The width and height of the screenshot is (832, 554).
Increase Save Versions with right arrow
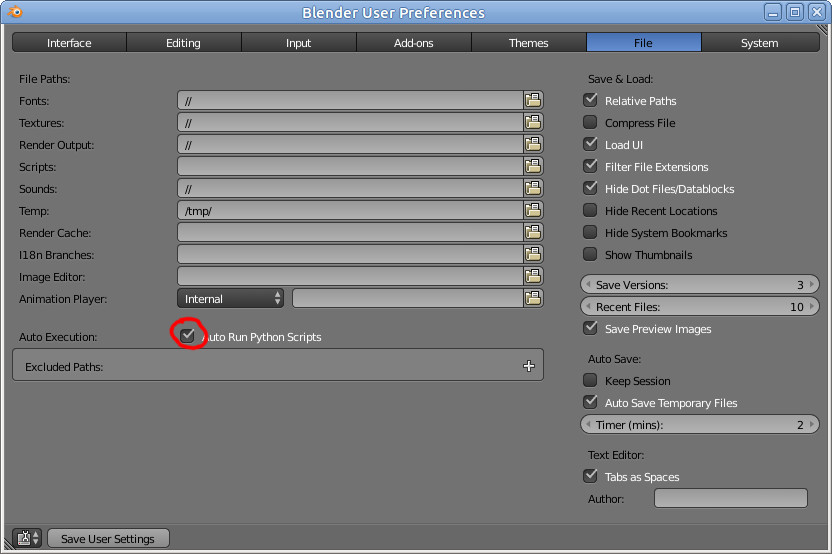[x=812, y=284]
